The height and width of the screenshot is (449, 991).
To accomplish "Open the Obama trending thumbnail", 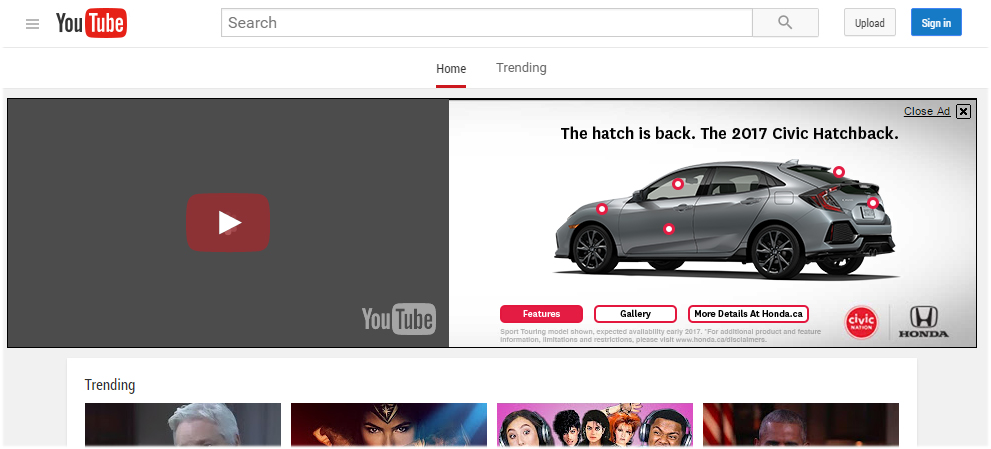I will pyautogui.click(x=801, y=425).
